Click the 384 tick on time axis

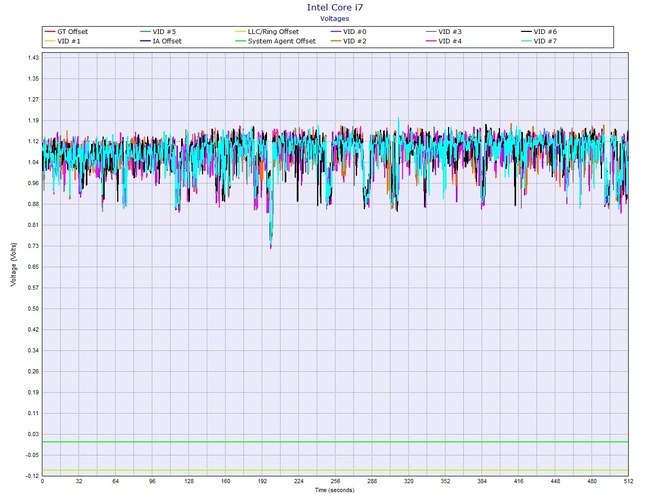tap(482, 481)
